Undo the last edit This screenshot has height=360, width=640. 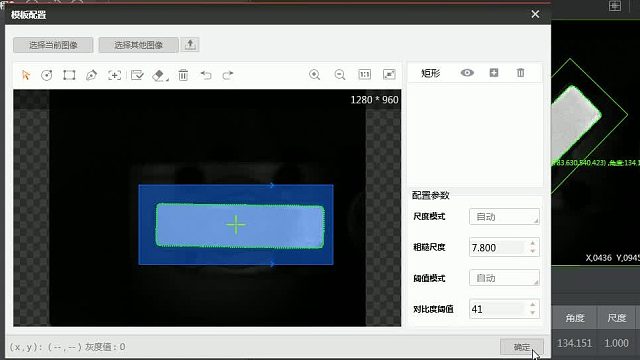206,75
